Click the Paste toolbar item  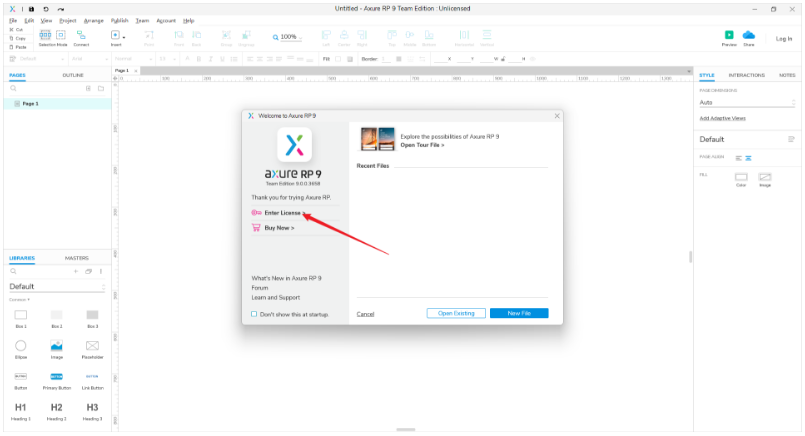click(18, 47)
